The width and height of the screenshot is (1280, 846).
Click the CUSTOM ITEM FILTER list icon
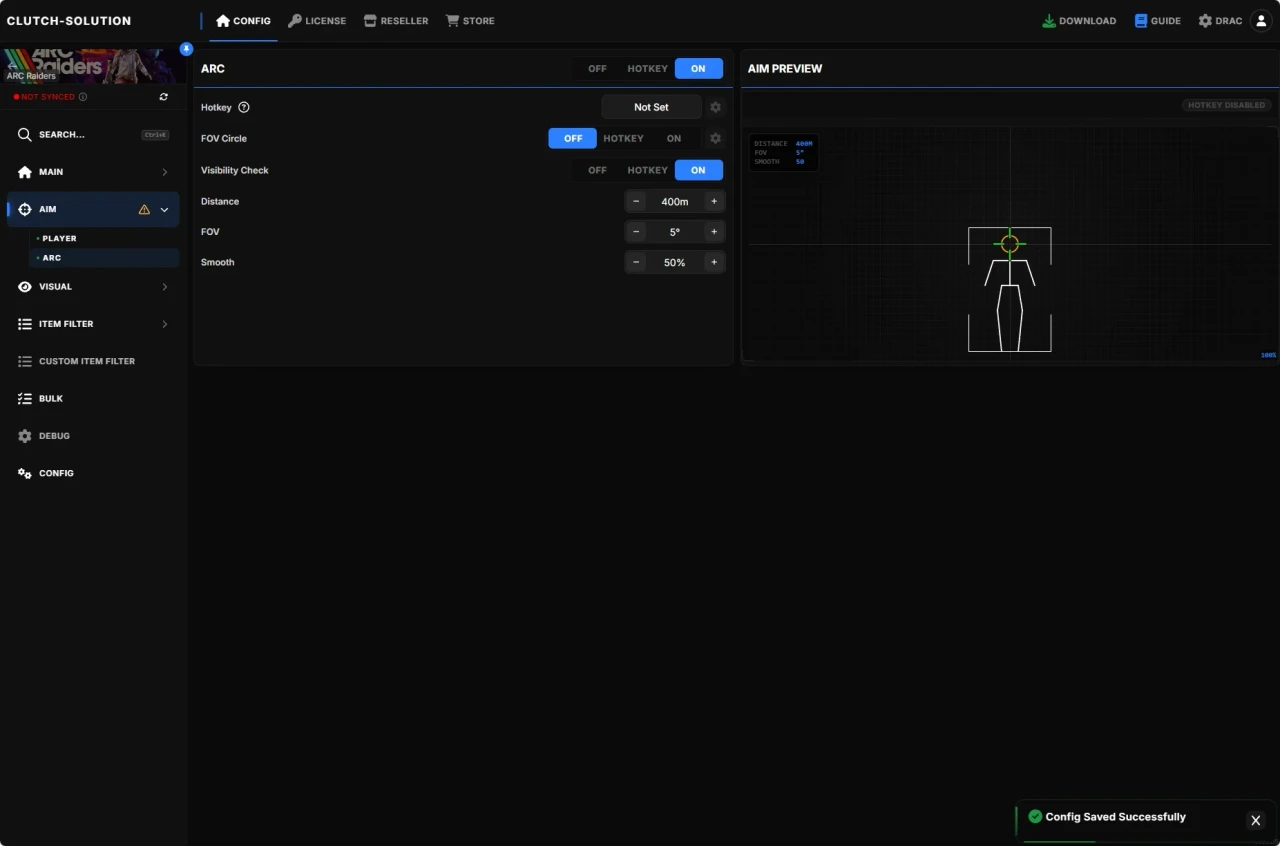point(25,361)
